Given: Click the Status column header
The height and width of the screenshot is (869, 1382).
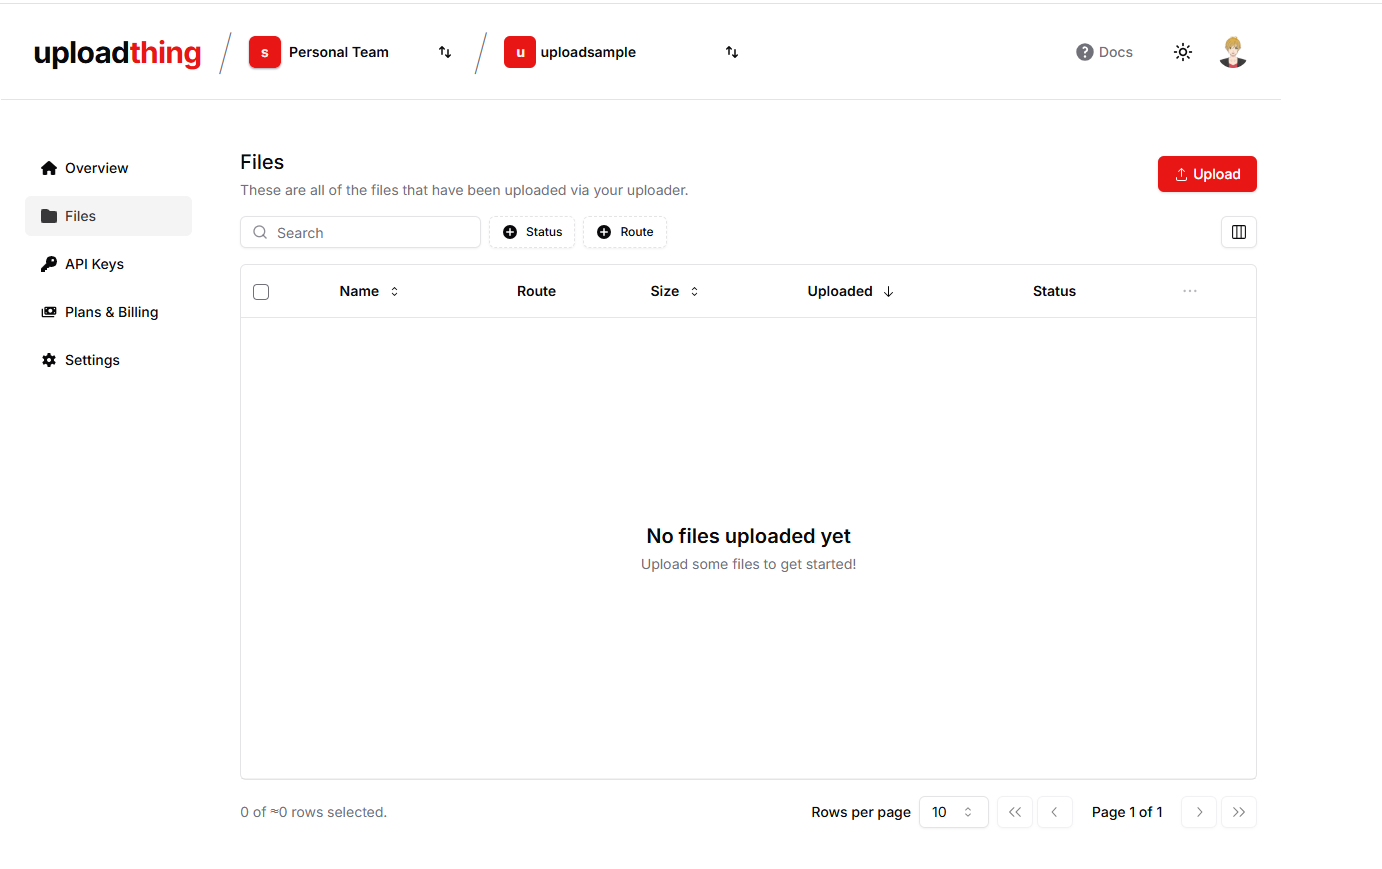Looking at the screenshot, I should coord(1054,291).
